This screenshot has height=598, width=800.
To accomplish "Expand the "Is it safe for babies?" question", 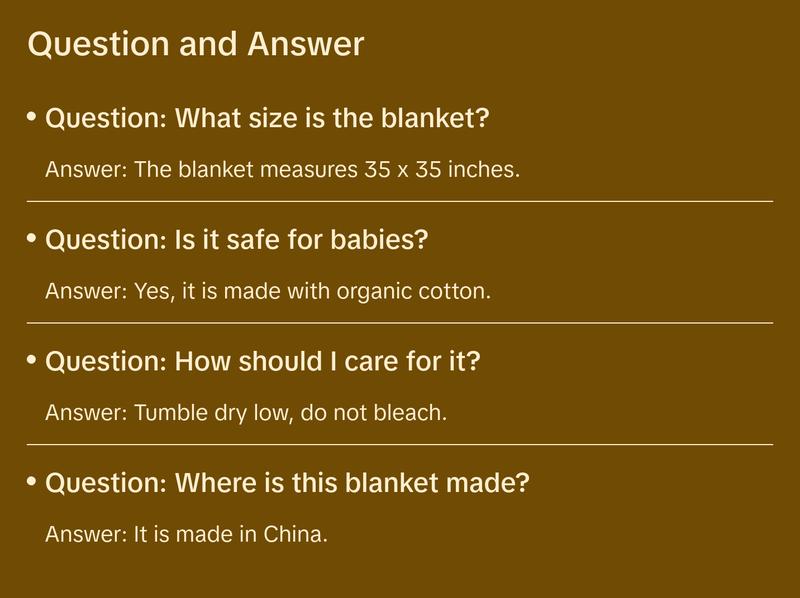I will tap(237, 240).
